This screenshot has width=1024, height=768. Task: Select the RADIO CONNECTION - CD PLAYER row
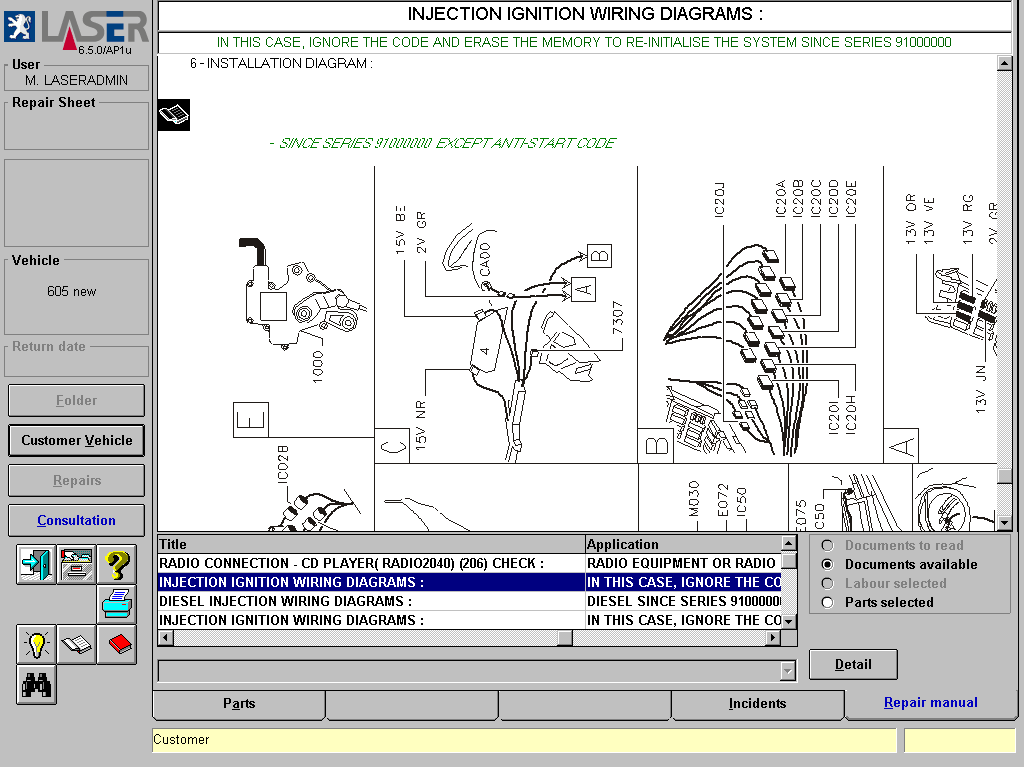(x=470, y=563)
